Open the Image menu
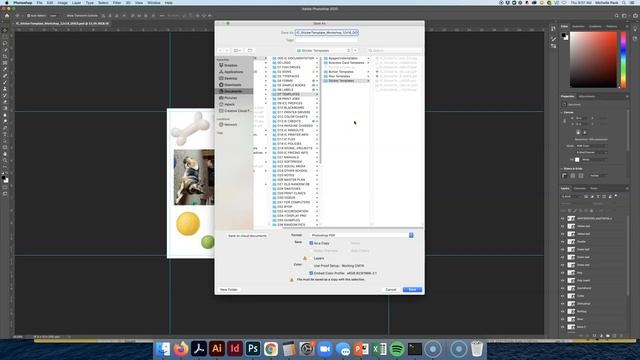The width and height of the screenshot is (640, 360). (x=62, y=2)
